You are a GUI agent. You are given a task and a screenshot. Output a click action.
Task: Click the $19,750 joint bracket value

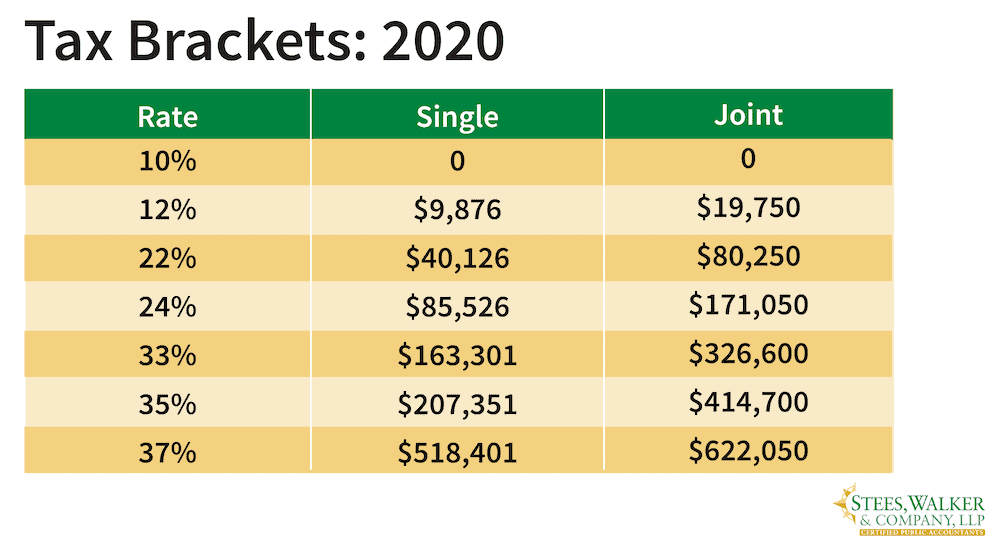click(x=748, y=208)
